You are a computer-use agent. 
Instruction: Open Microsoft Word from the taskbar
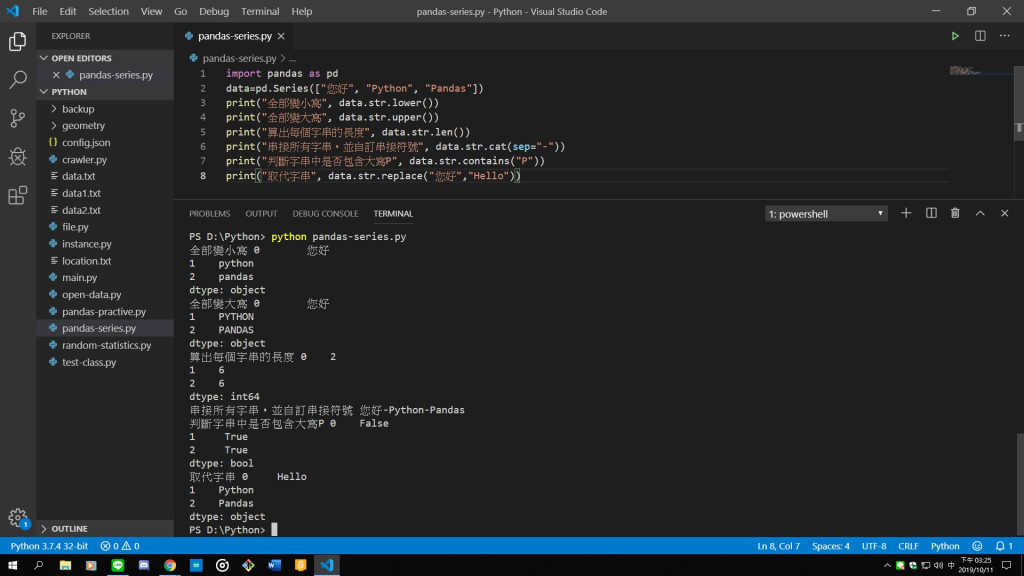(274, 566)
